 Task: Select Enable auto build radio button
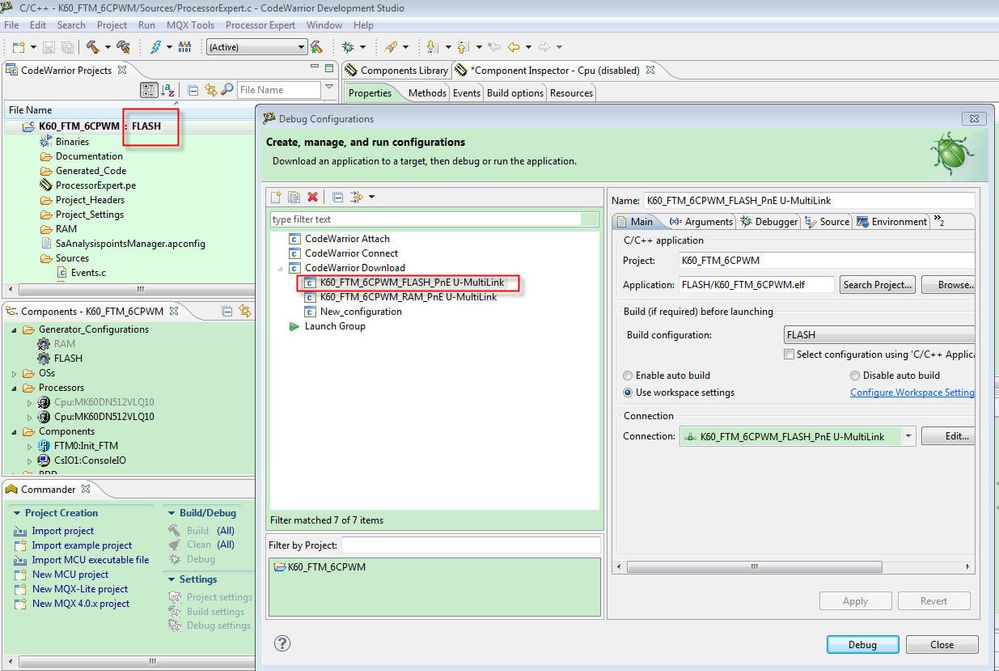coord(628,375)
